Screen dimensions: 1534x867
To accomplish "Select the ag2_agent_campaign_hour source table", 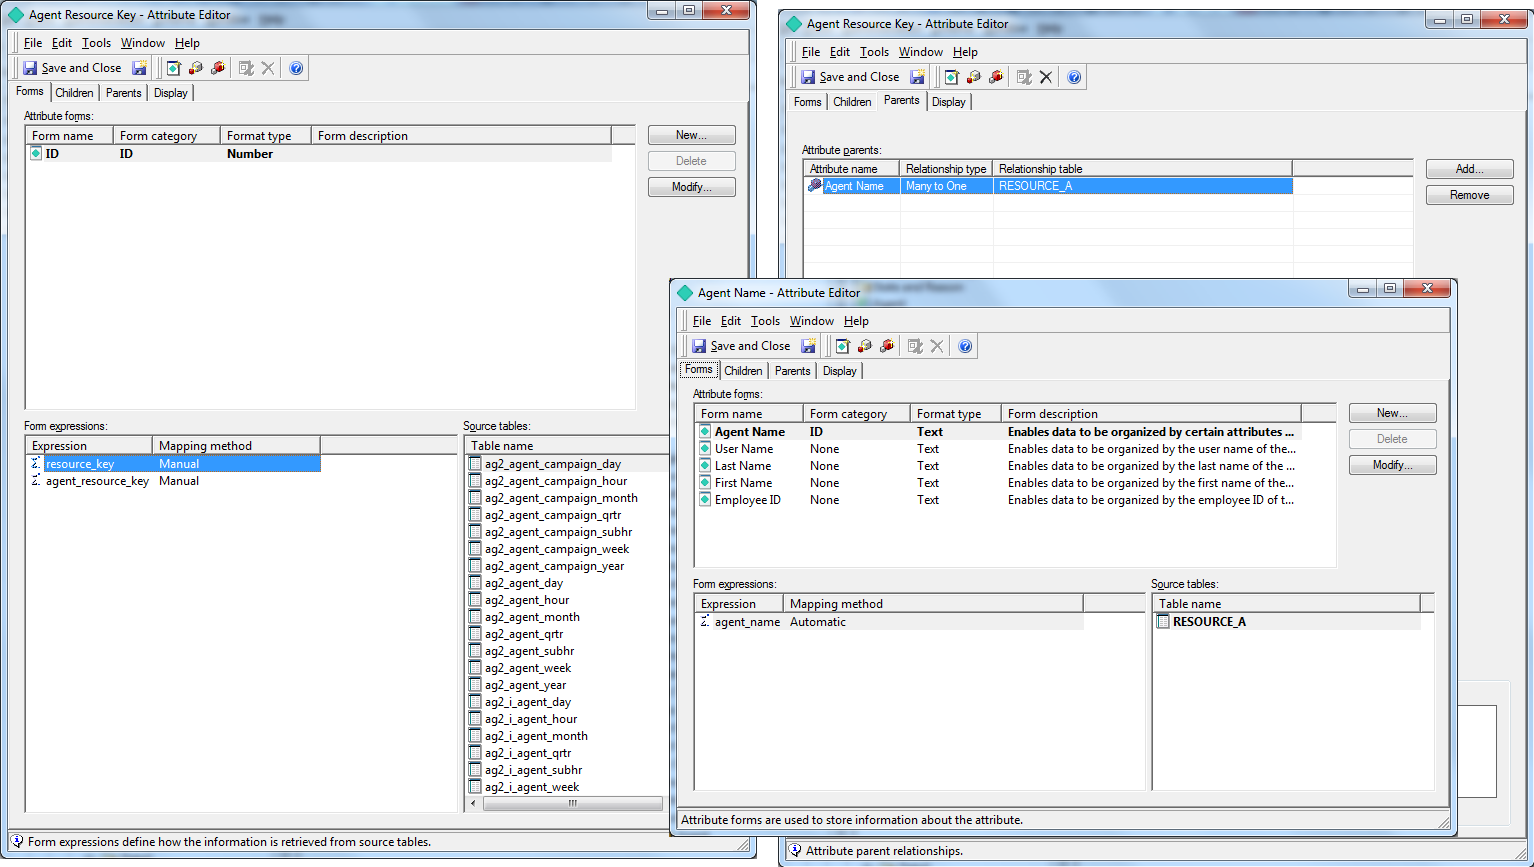I will pyautogui.click(x=555, y=481).
